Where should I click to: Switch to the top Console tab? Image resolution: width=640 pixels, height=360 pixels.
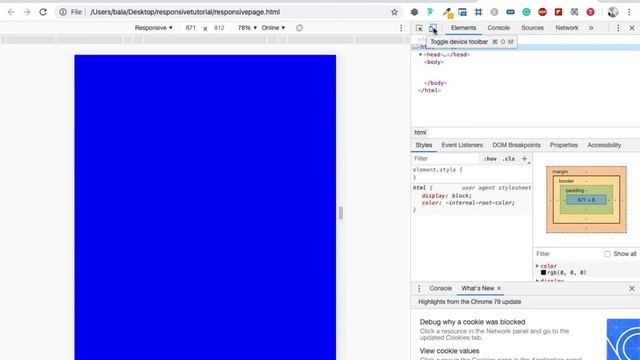(x=498, y=28)
